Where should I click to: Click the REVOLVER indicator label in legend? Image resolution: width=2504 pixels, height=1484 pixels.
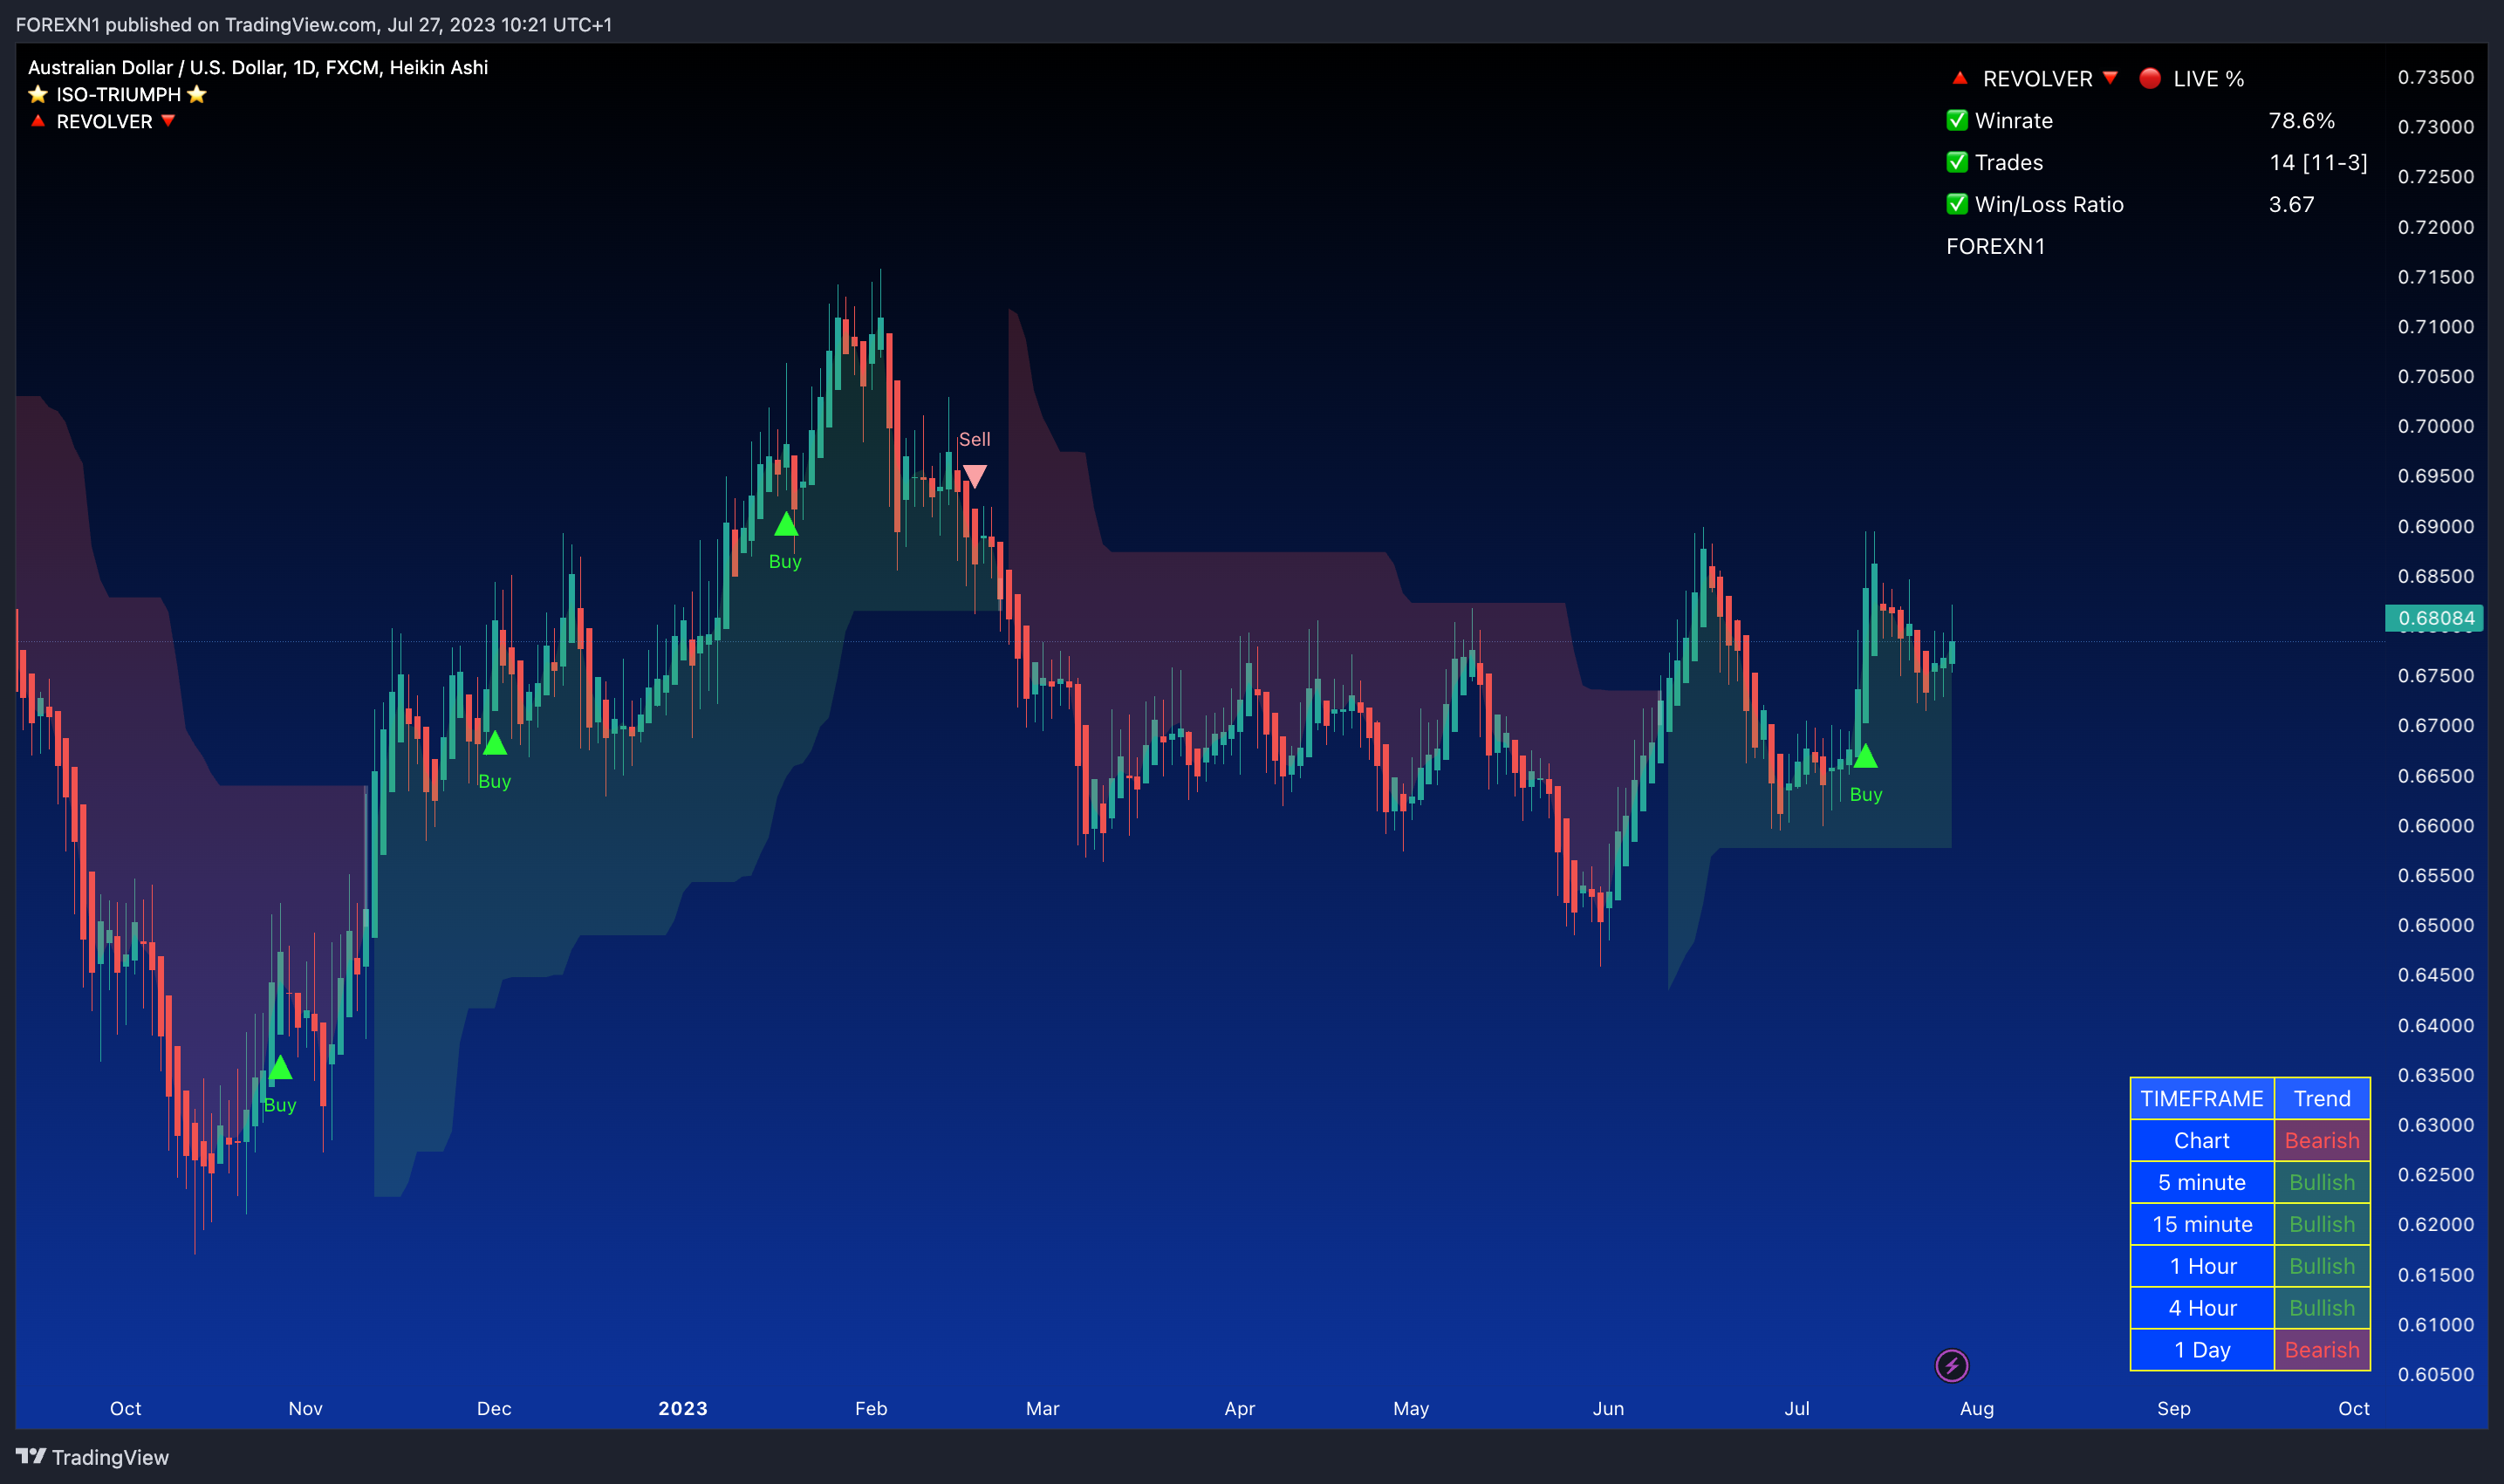click(103, 121)
